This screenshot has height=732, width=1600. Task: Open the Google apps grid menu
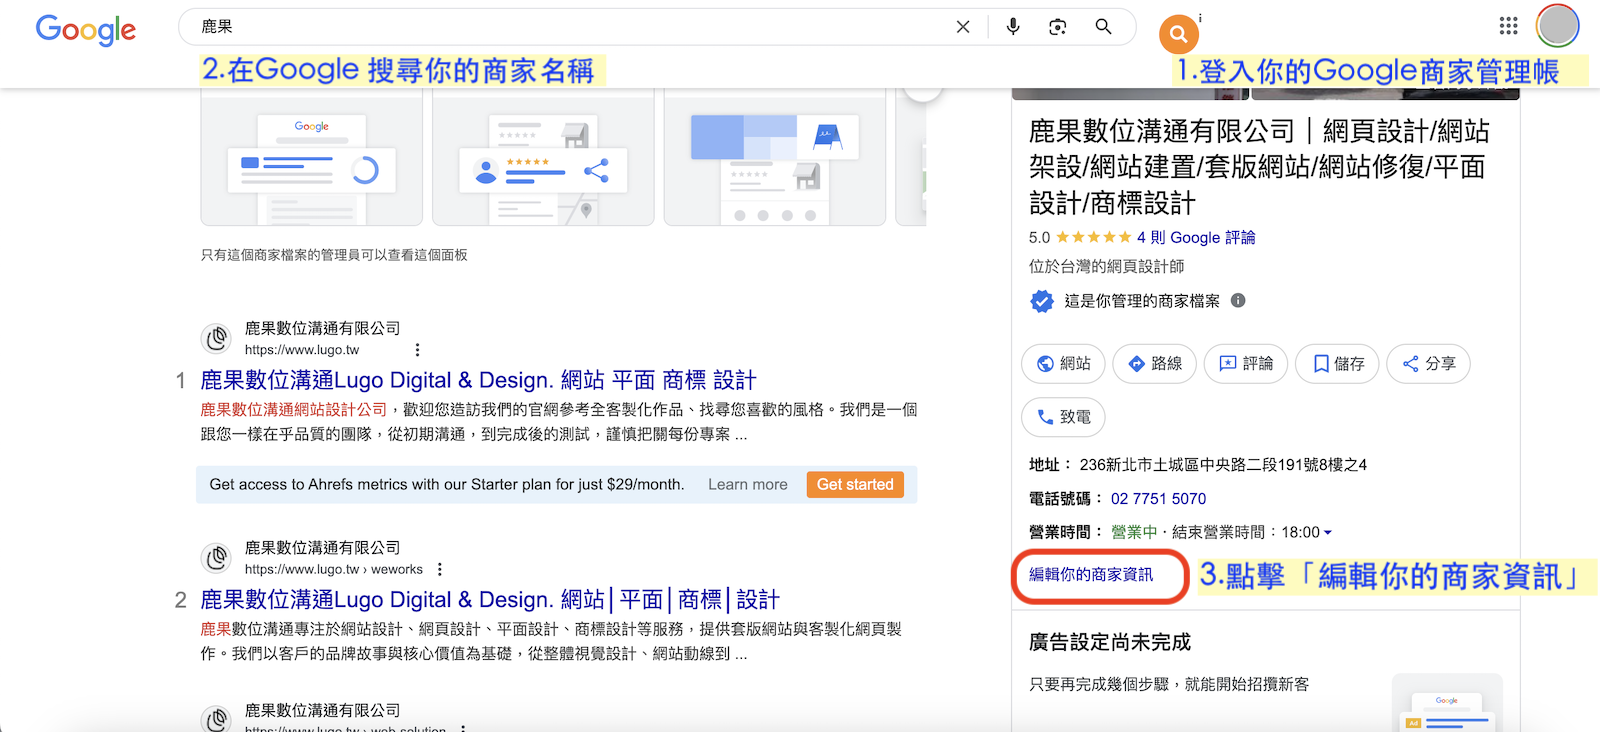tap(1508, 26)
